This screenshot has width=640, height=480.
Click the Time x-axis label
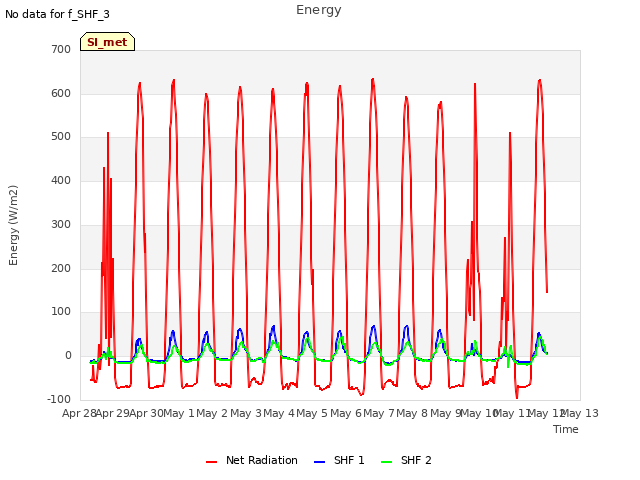[x=566, y=429]
